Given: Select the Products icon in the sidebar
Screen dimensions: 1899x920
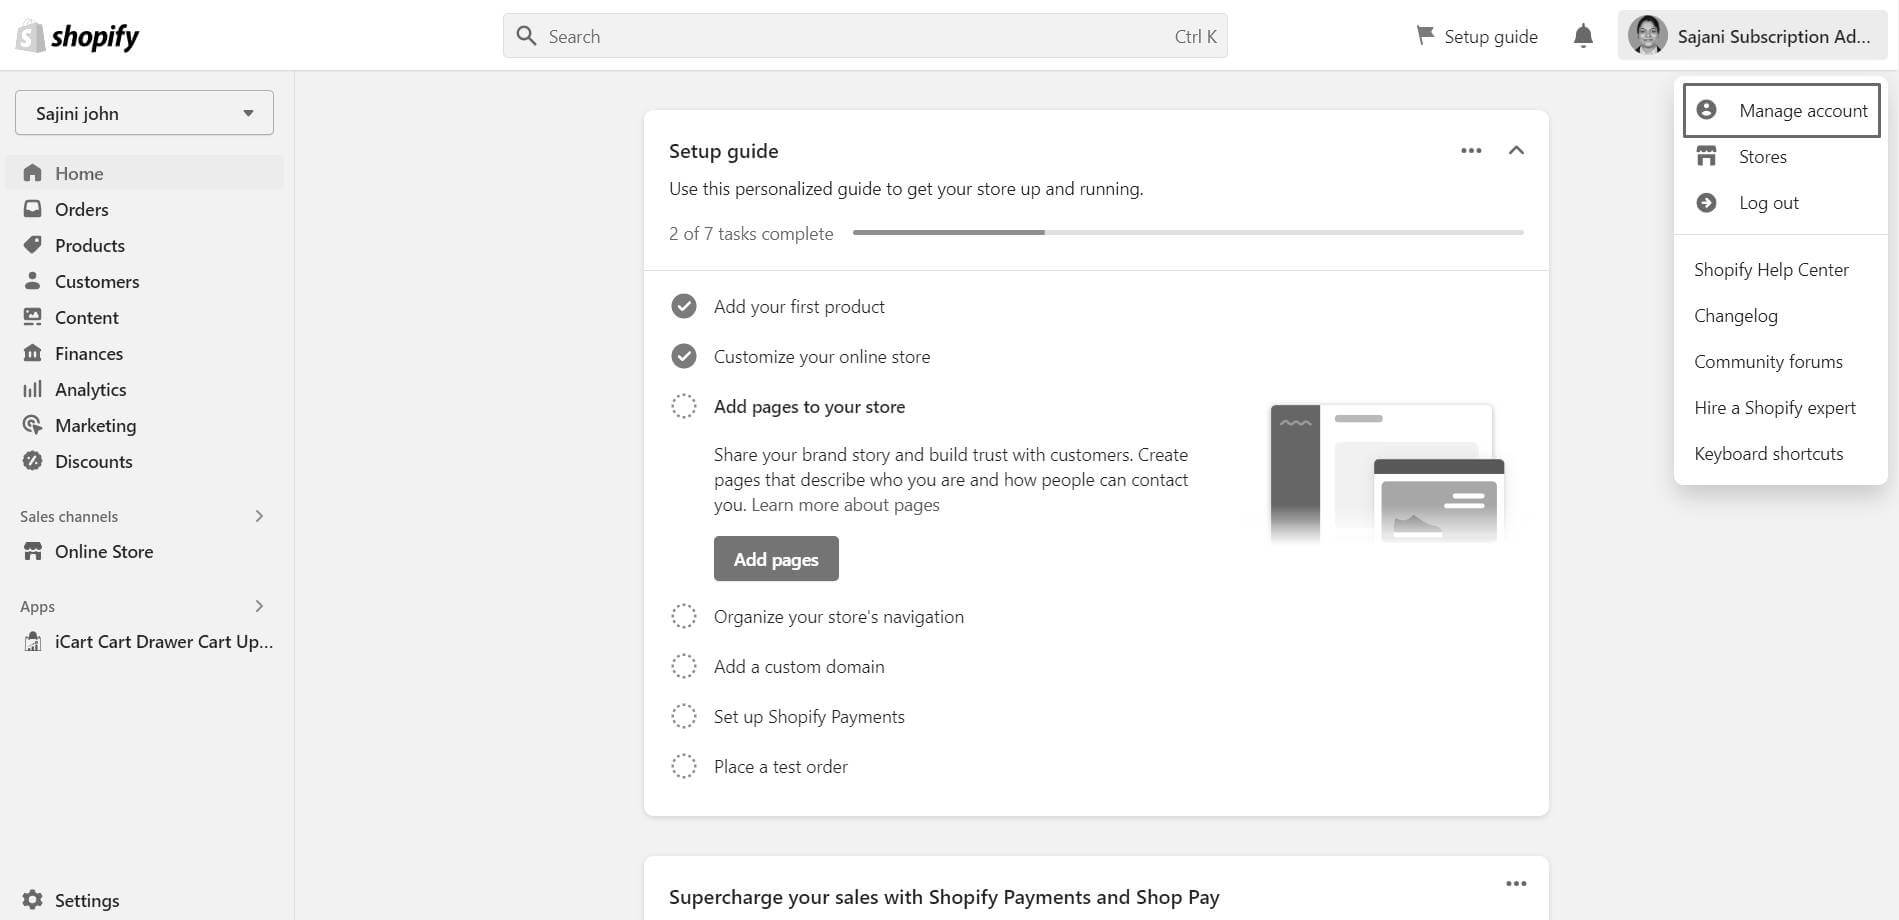Looking at the screenshot, I should tap(32, 245).
